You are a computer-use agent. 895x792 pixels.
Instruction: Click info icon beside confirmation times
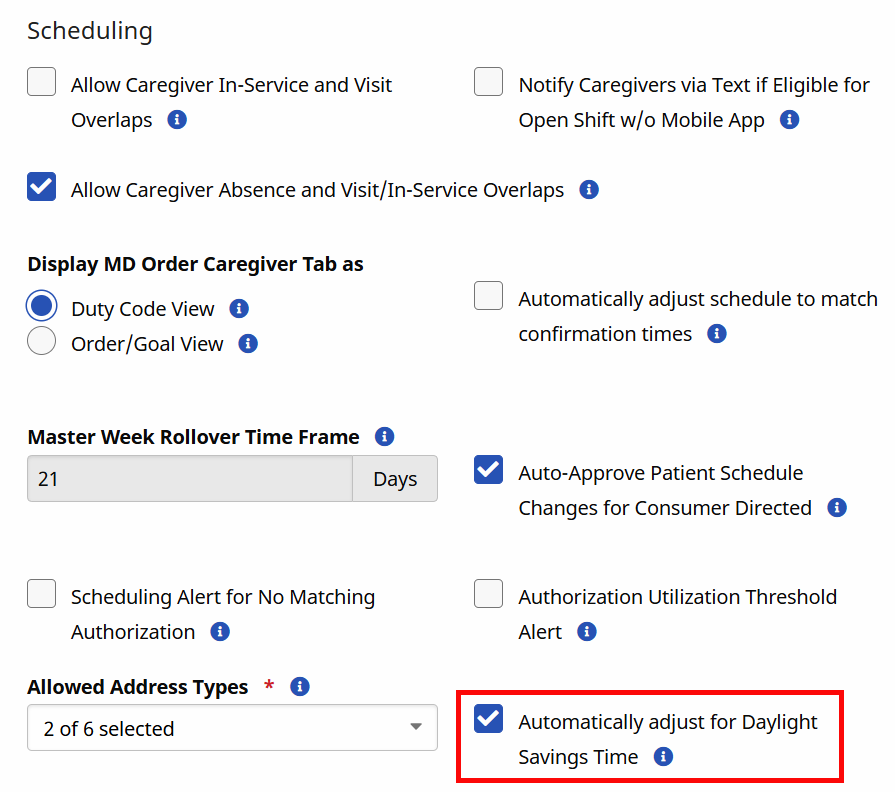[x=716, y=334]
